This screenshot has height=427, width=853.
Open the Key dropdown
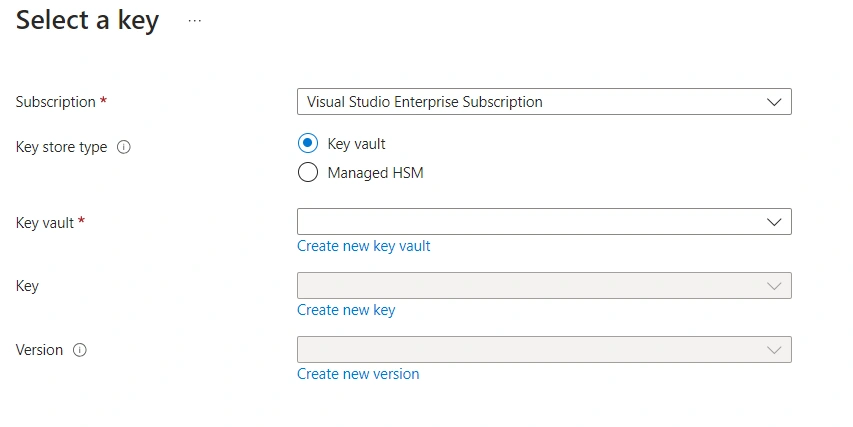coord(544,286)
